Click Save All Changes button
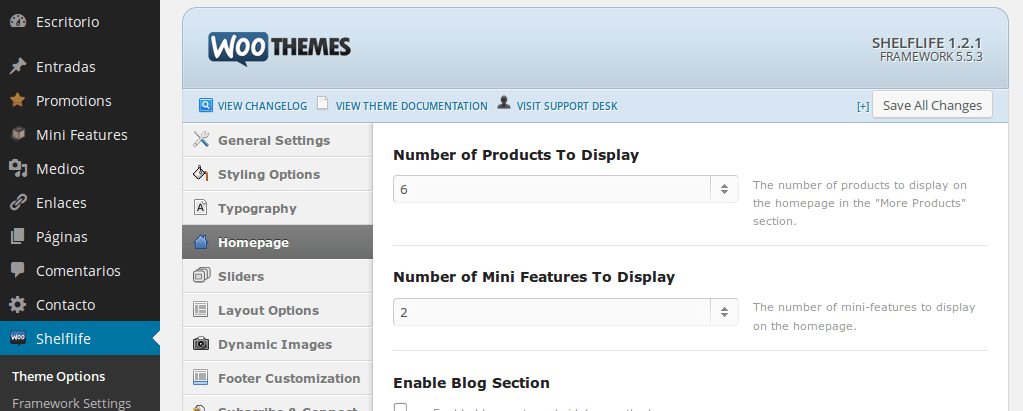This screenshot has width=1023, height=411. (x=932, y=105)
